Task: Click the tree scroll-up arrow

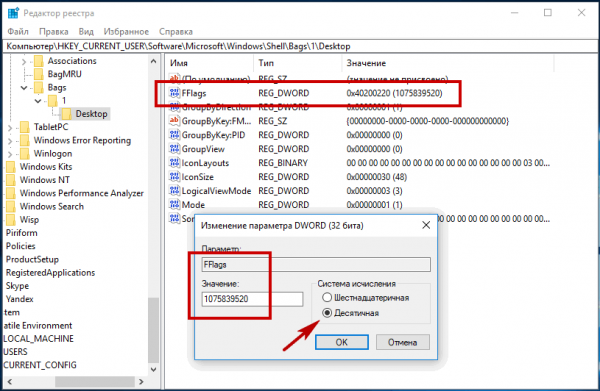Action: pyautogui.click(x=153, y=61)
